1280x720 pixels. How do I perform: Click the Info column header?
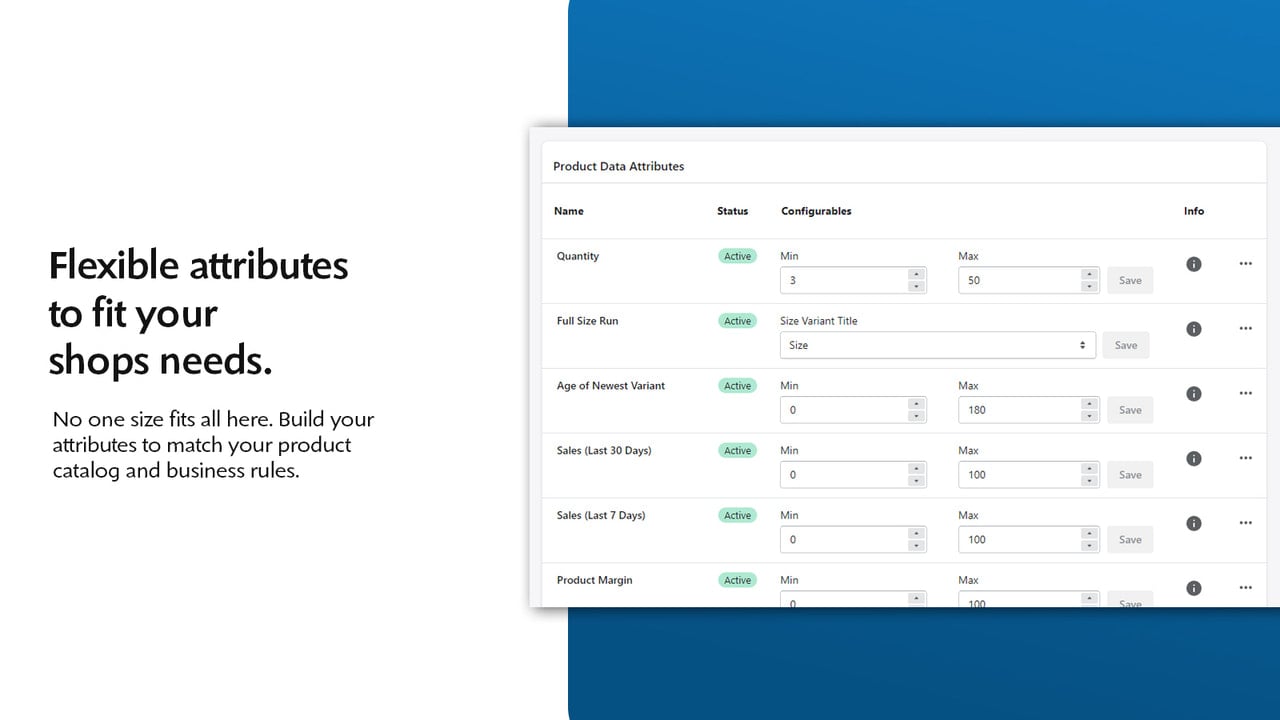[x=1194, y=211]
